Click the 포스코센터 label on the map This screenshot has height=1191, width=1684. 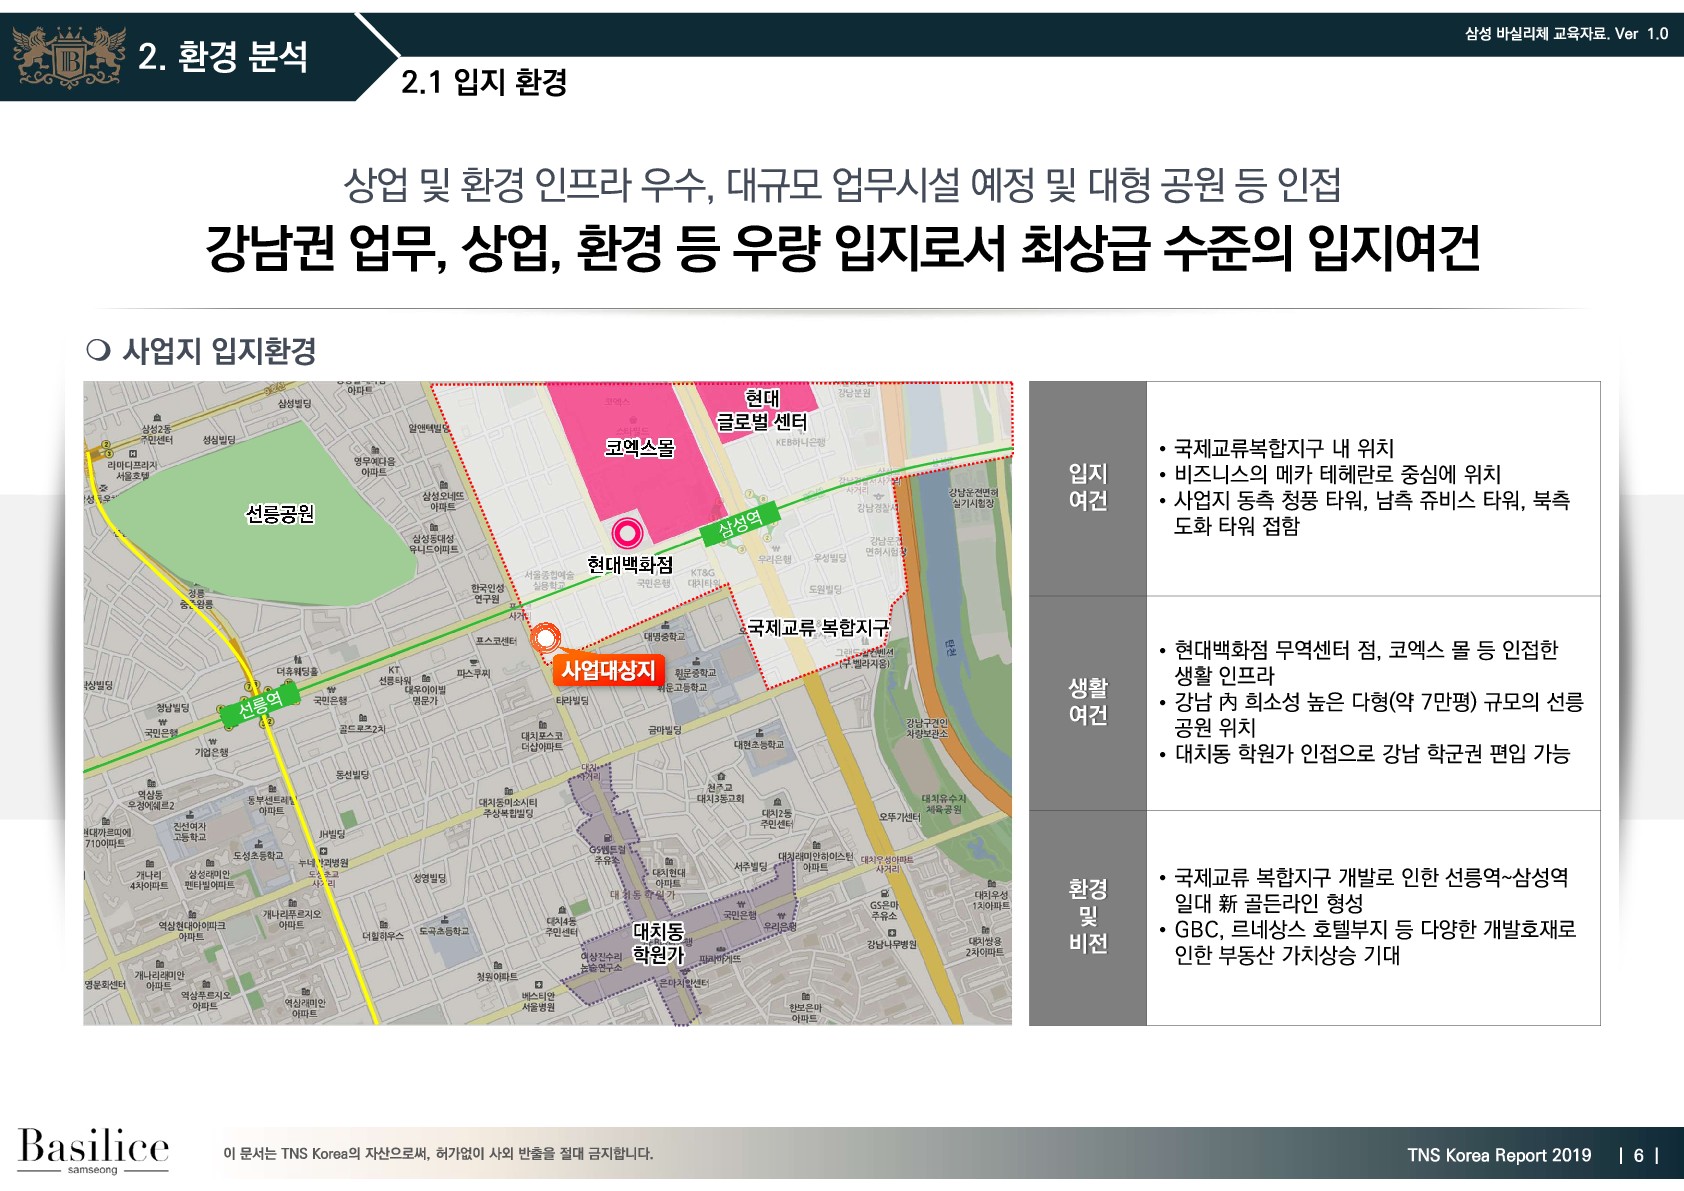point(496,641)
